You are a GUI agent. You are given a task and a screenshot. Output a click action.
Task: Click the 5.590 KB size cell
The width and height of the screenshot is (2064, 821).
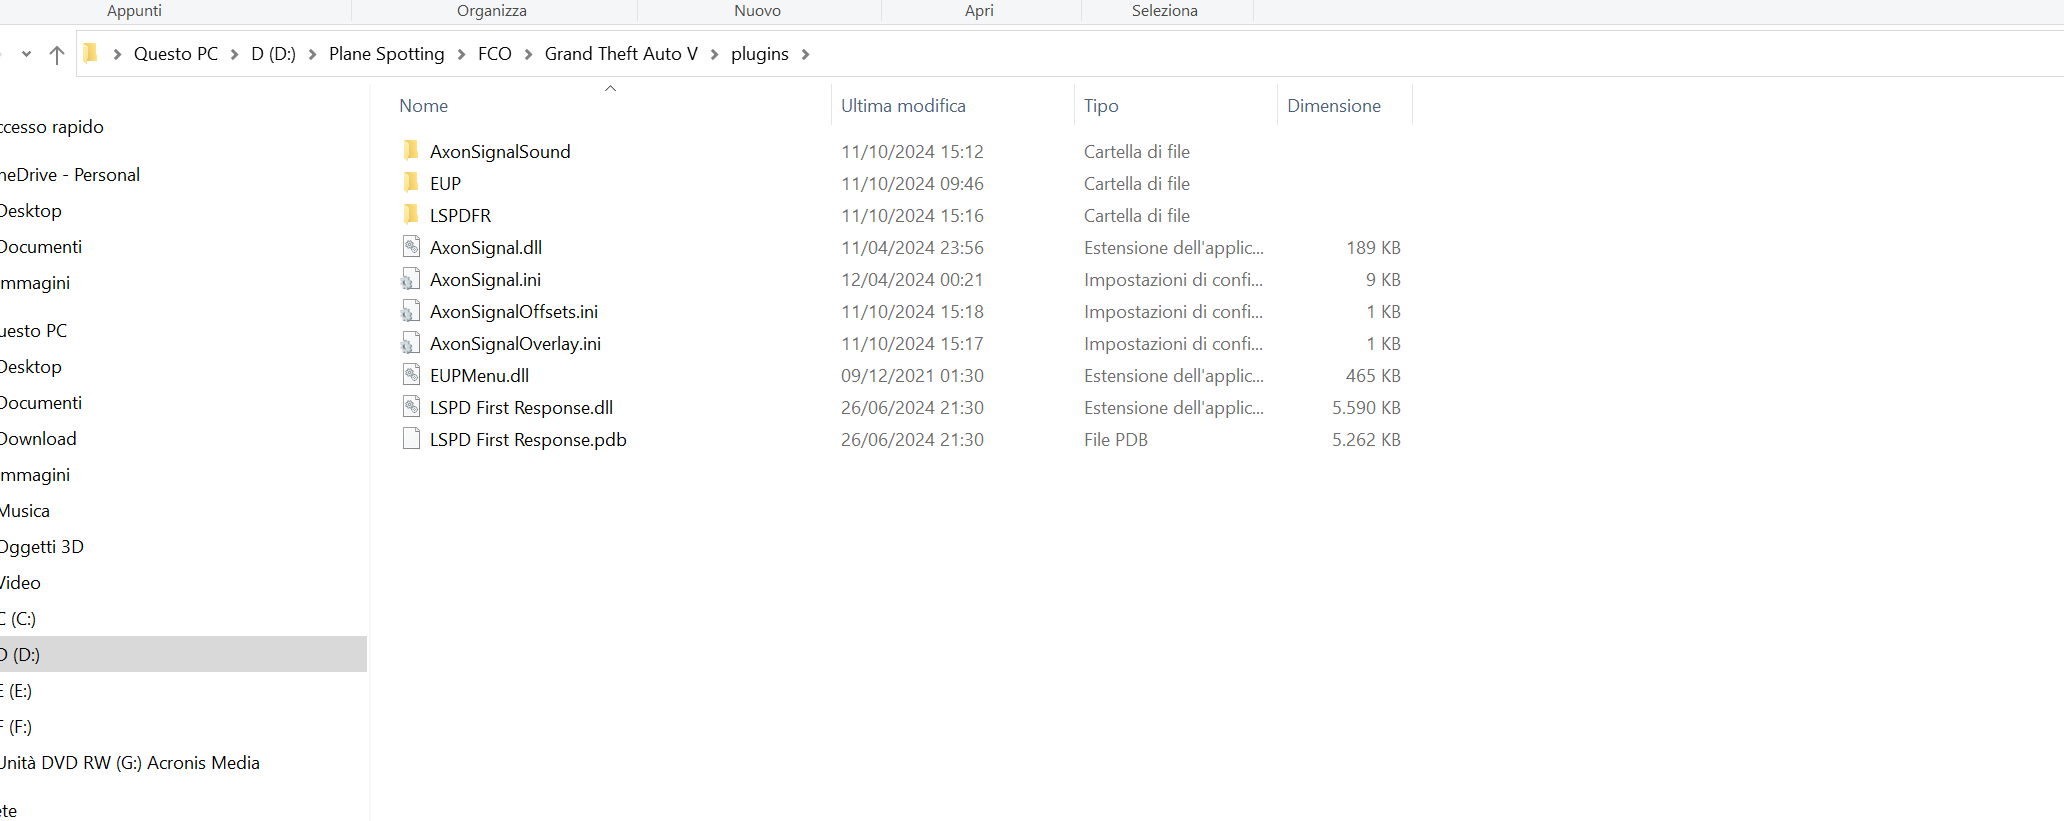pos(1366,408)
